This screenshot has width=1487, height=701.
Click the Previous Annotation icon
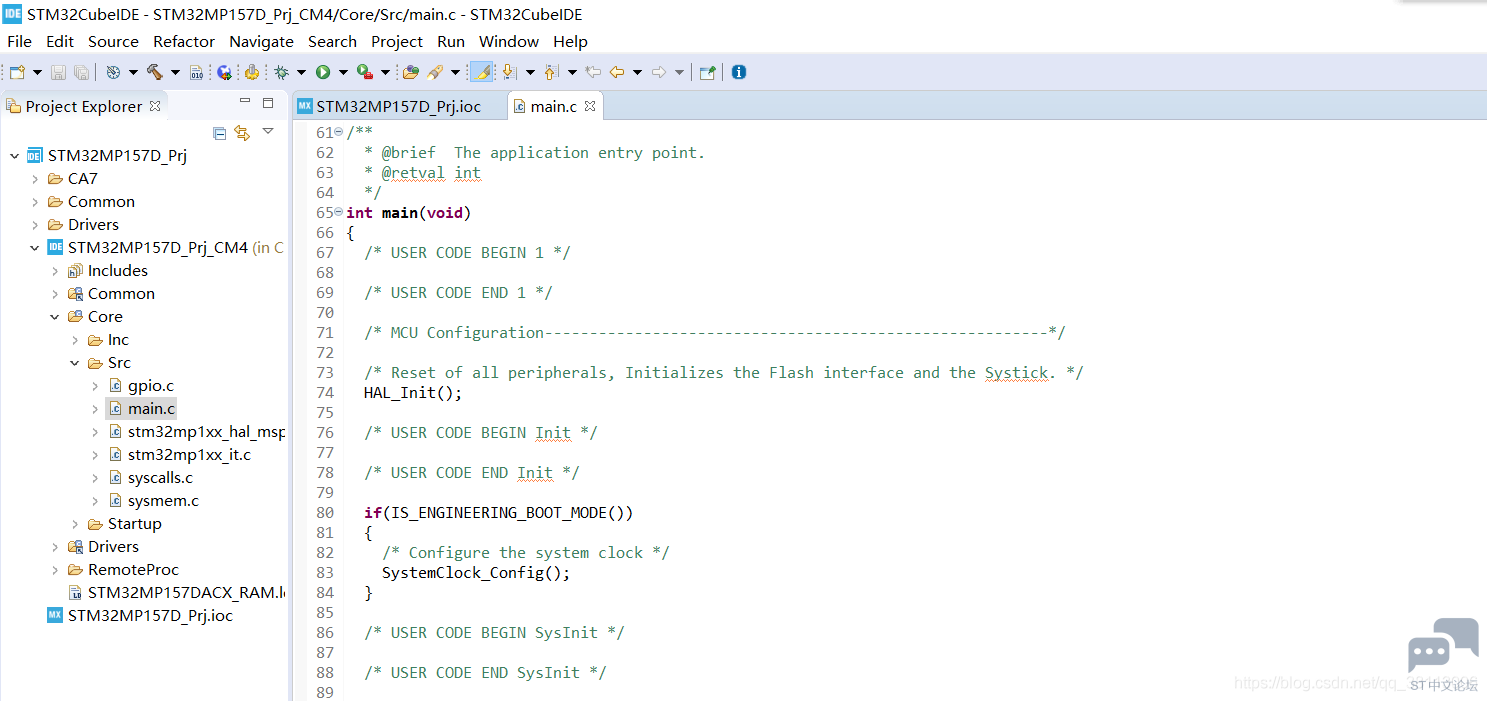[551, 72]
